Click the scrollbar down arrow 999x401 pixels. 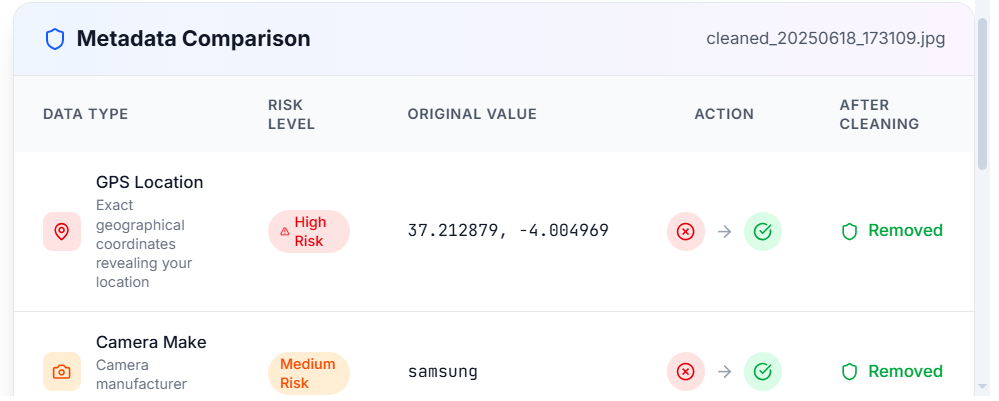982,386
